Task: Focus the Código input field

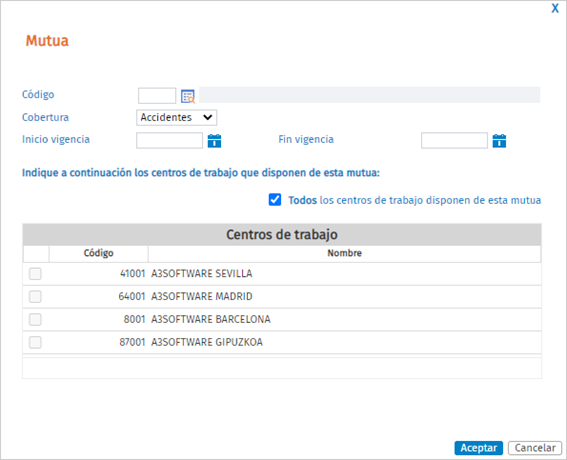Action: 157,96
